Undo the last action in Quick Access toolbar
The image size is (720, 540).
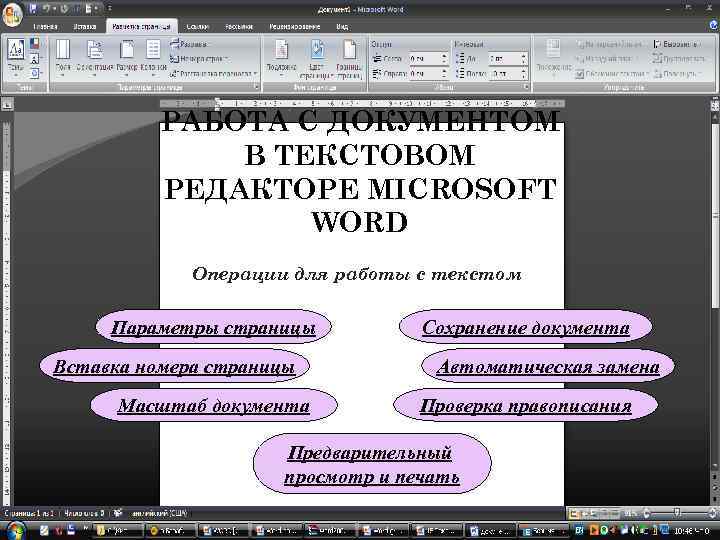[x=46, y=8]
